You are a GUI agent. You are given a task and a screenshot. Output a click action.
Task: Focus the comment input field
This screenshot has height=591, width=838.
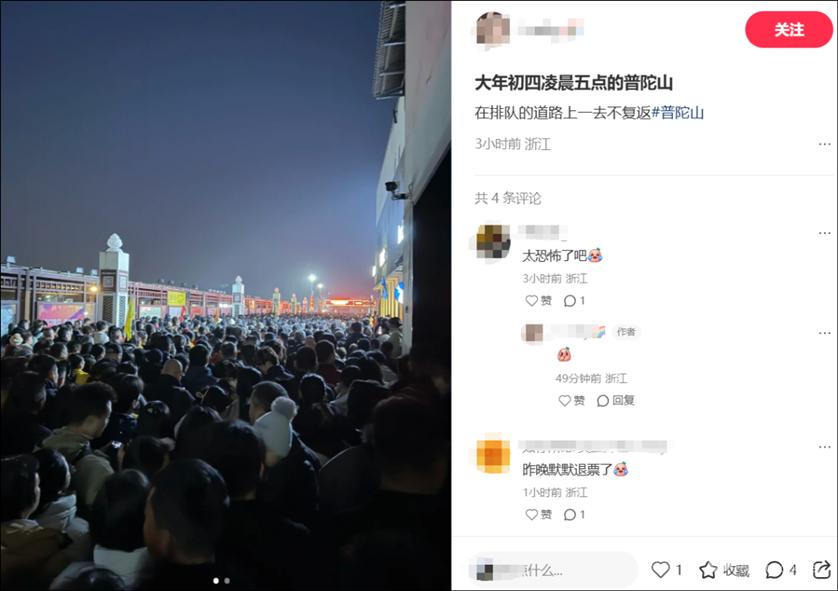pos(553,570)
